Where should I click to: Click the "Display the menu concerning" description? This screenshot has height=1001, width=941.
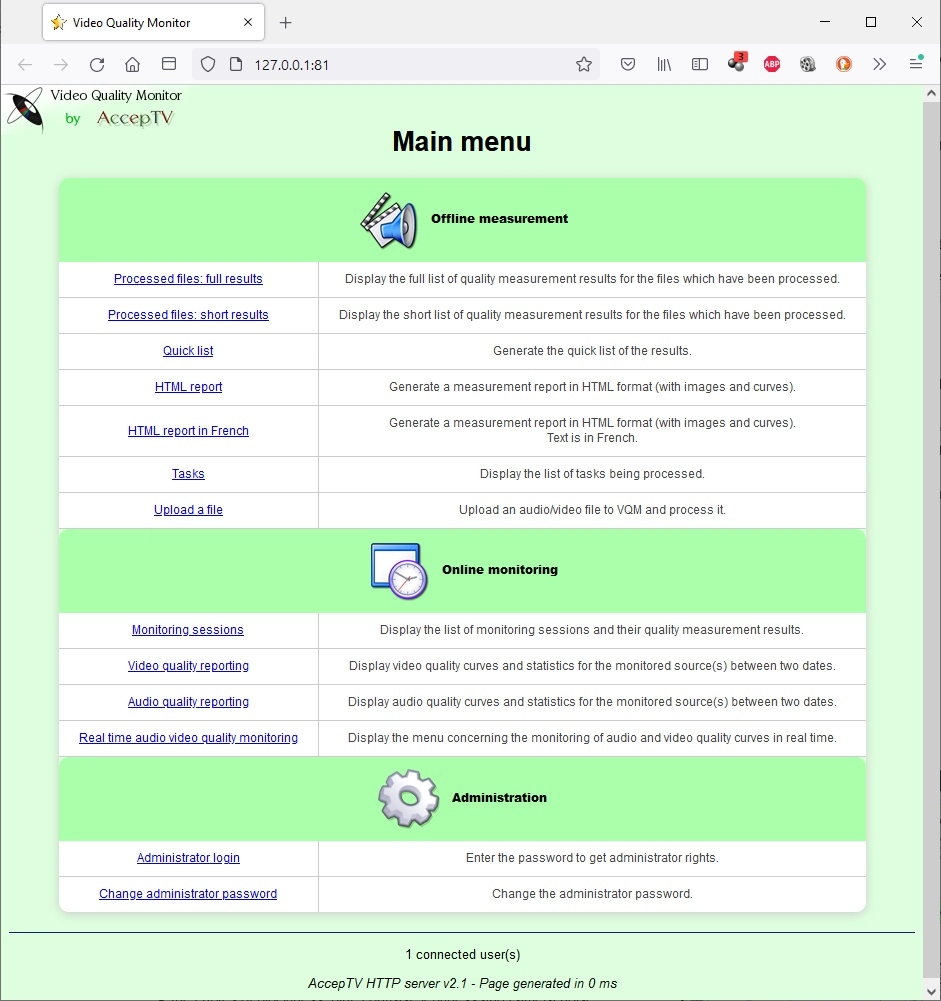click(592, 737)
